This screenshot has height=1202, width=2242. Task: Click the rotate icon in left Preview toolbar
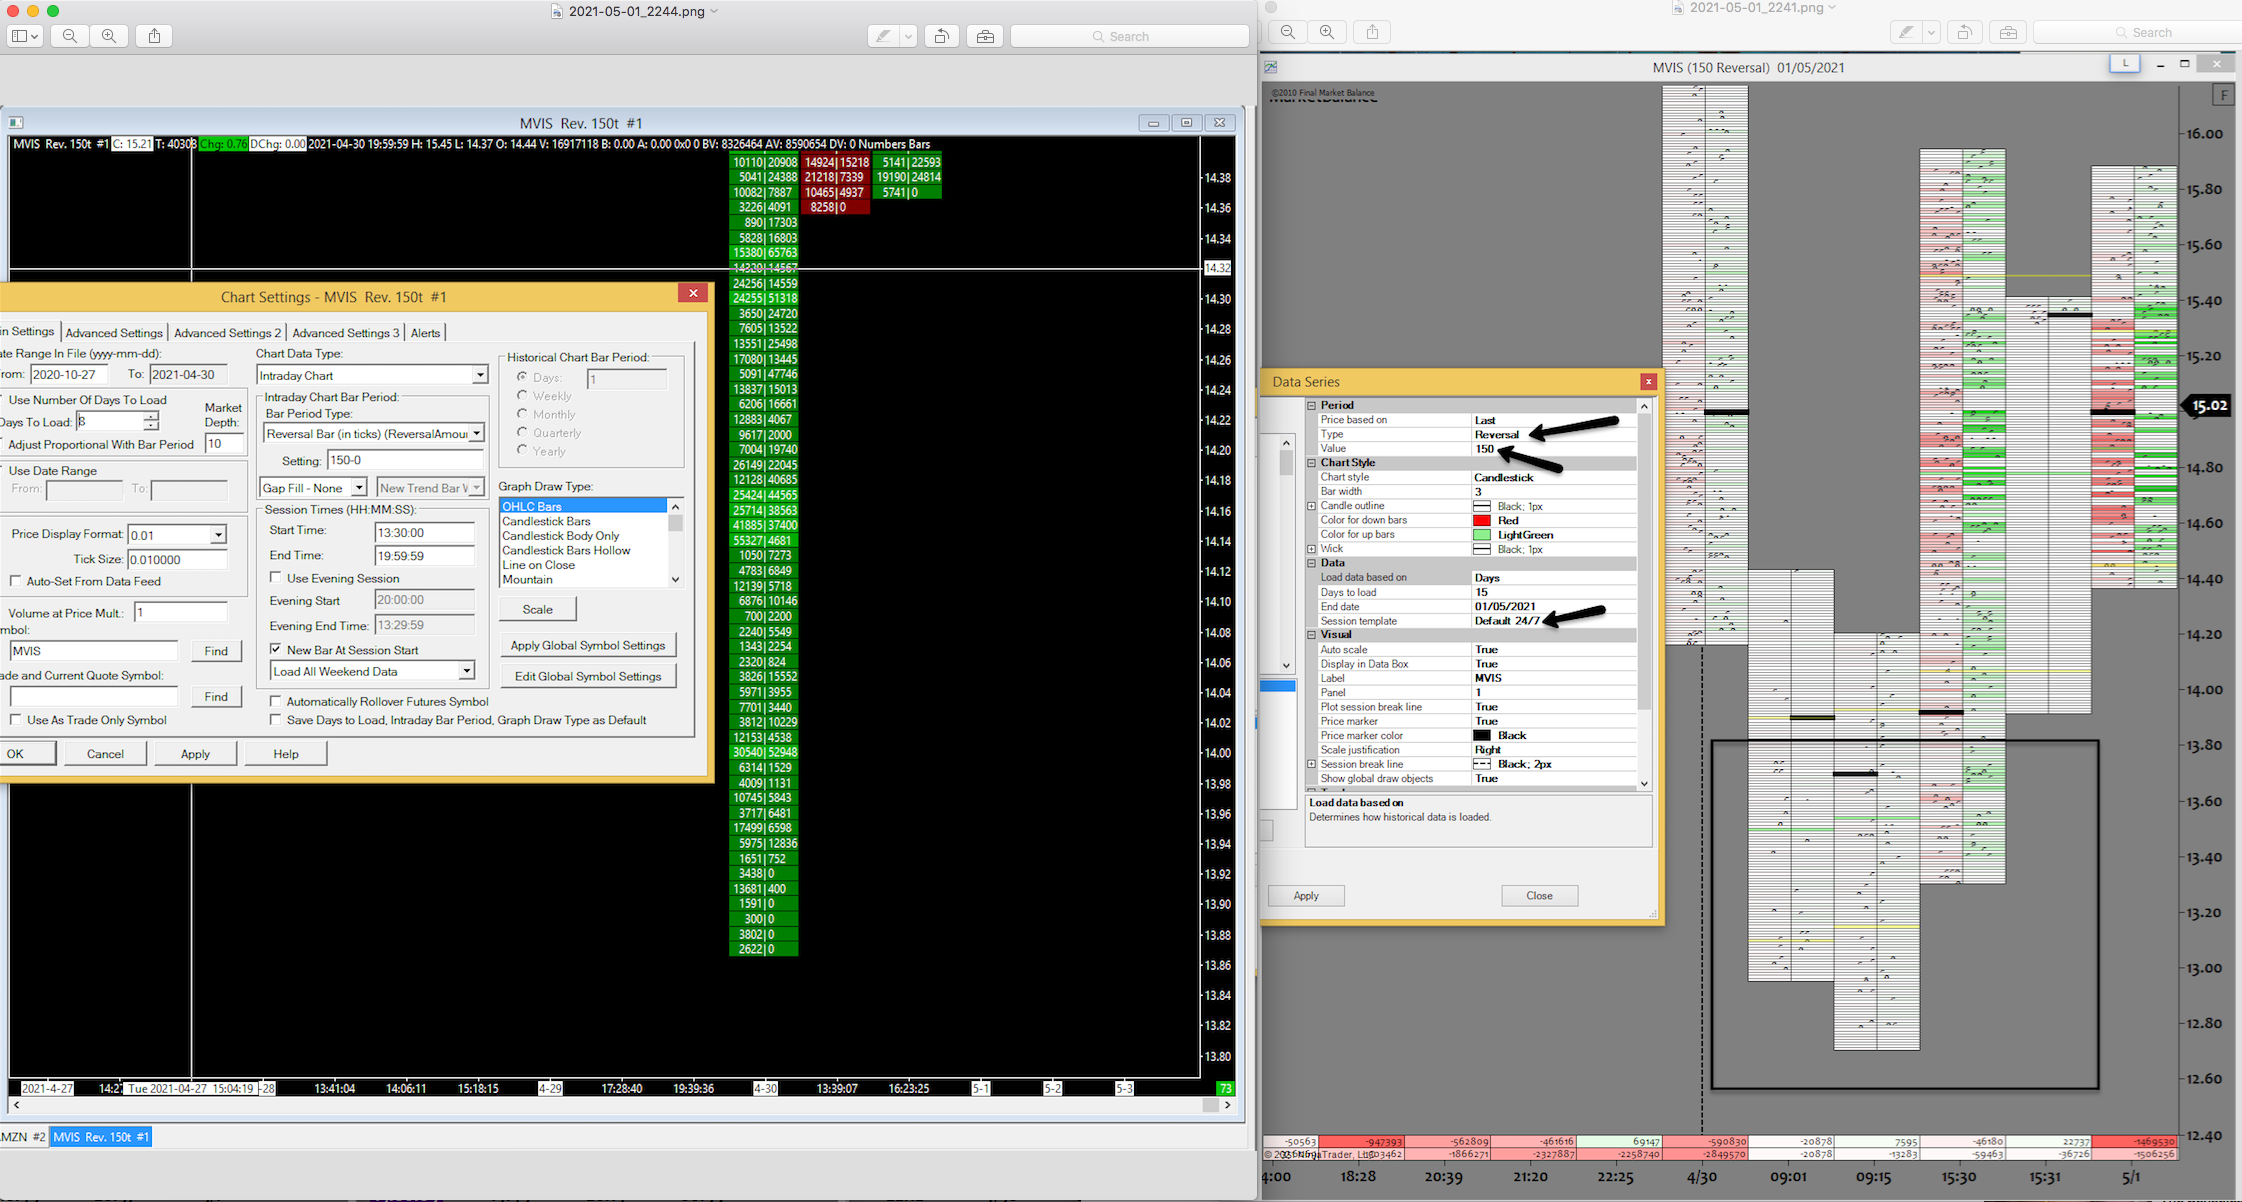click(941, 36)
